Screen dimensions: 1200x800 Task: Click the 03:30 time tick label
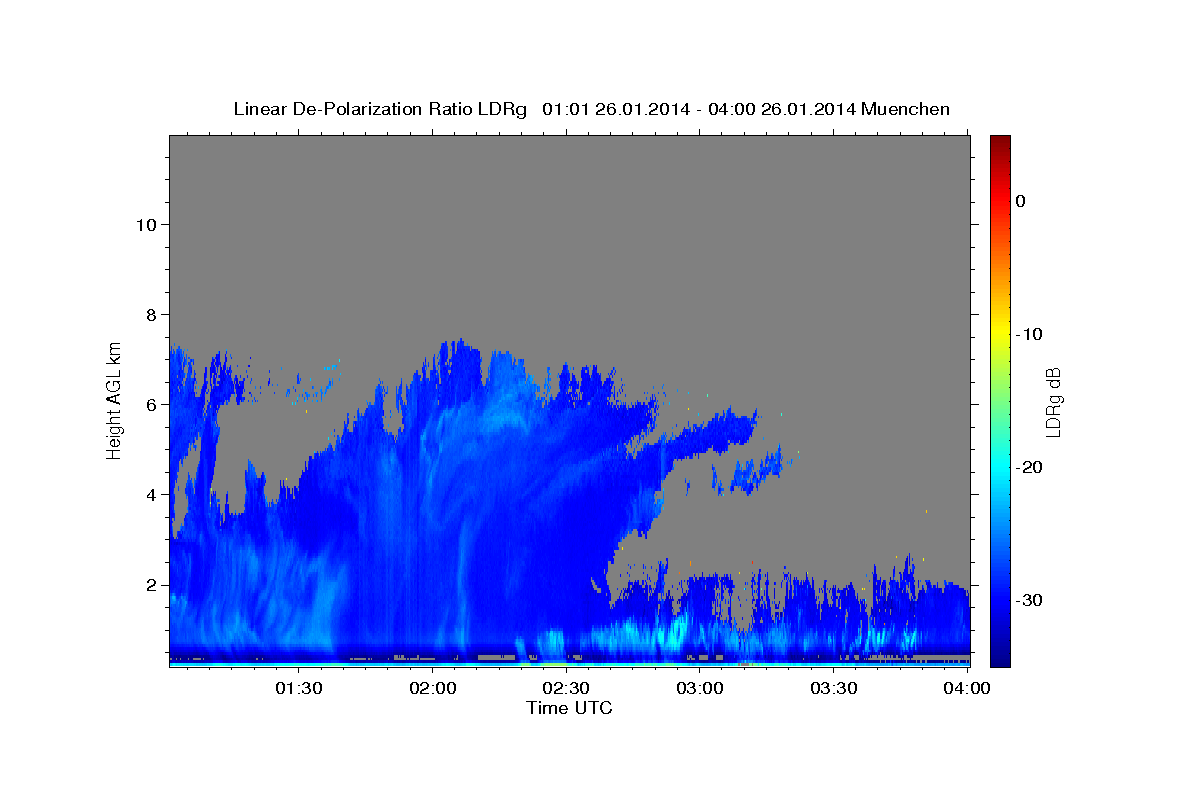point(834,688)
